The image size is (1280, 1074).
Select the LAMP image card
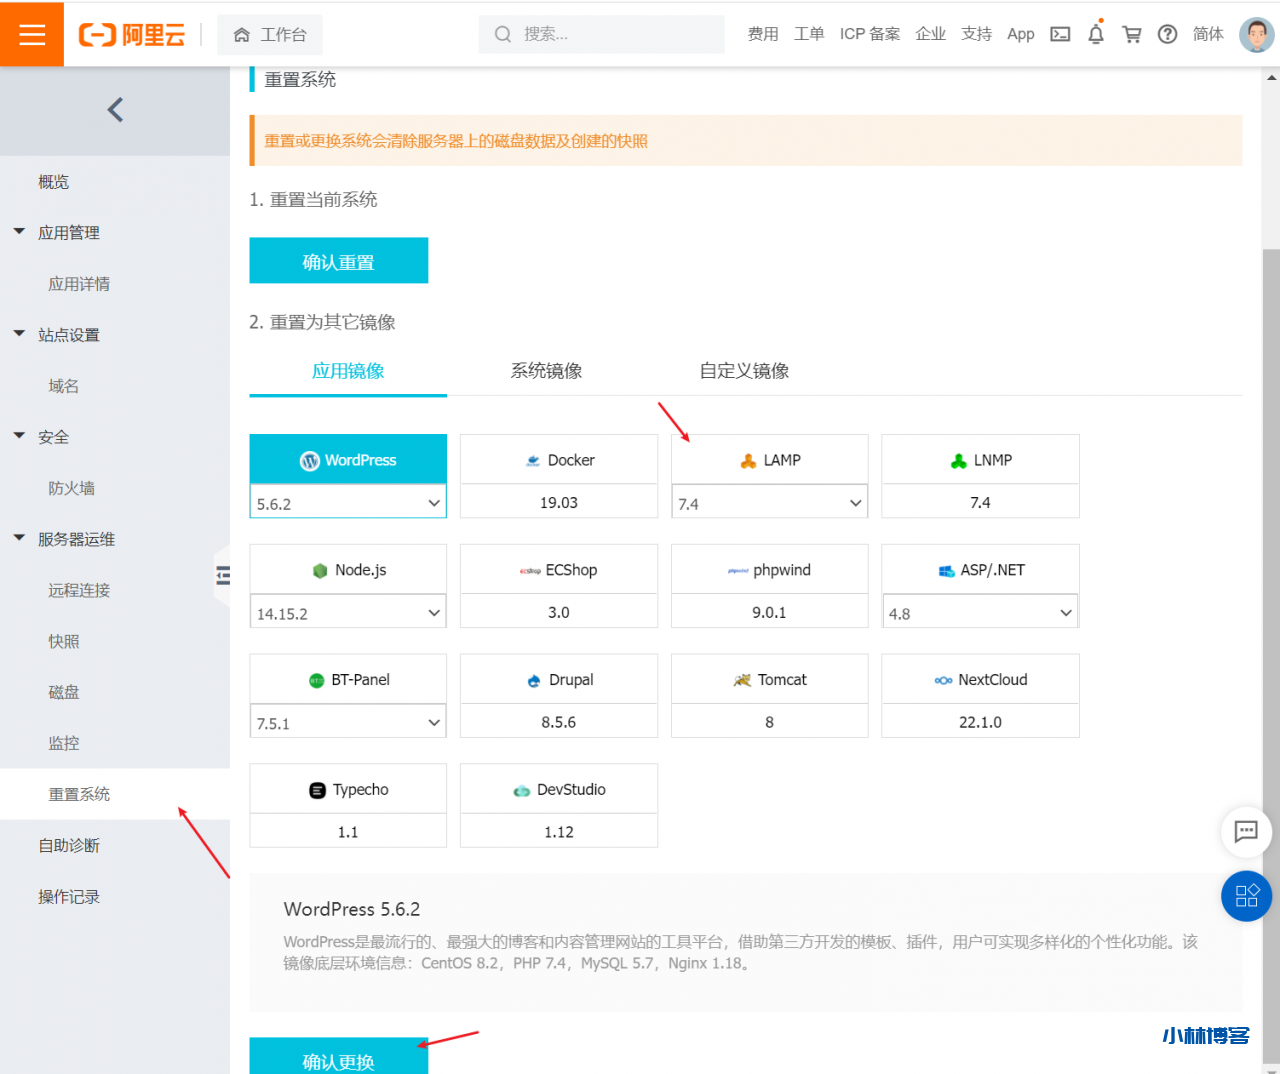770,460
